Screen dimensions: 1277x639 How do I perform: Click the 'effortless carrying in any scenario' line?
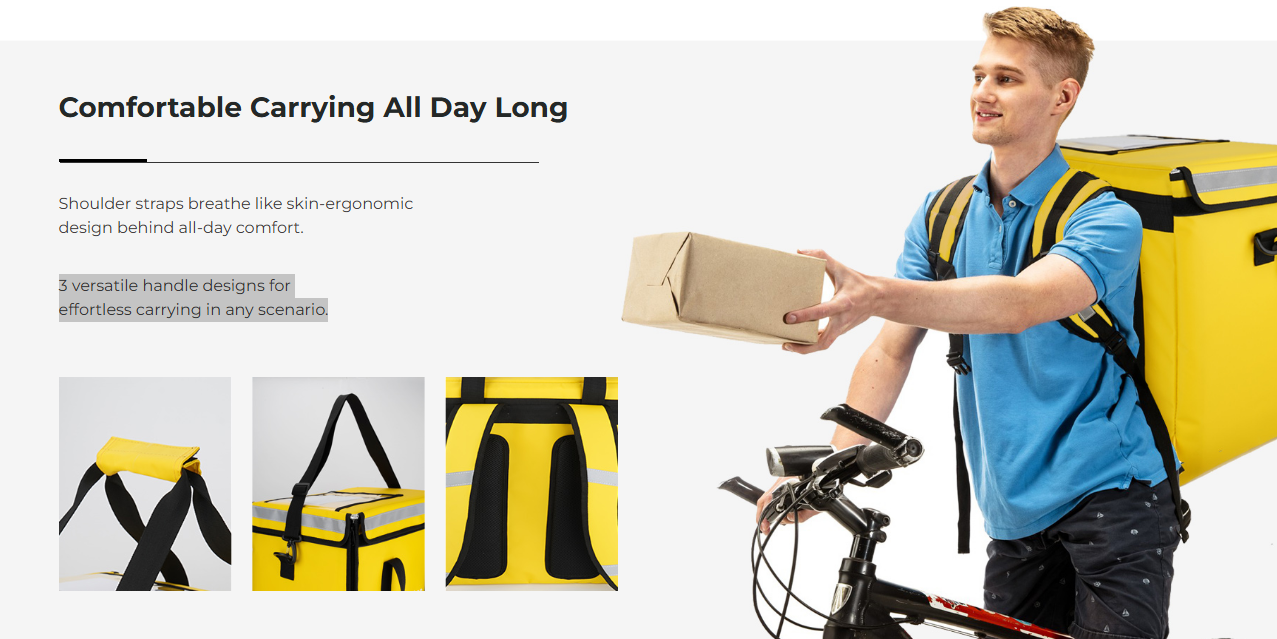(193, 310)
